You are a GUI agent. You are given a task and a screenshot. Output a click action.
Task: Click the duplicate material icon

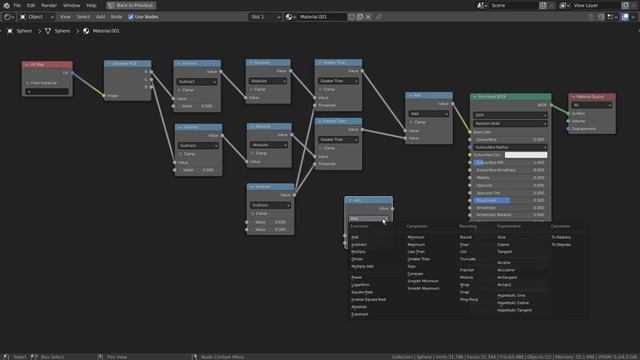click(x=360, y=17)
